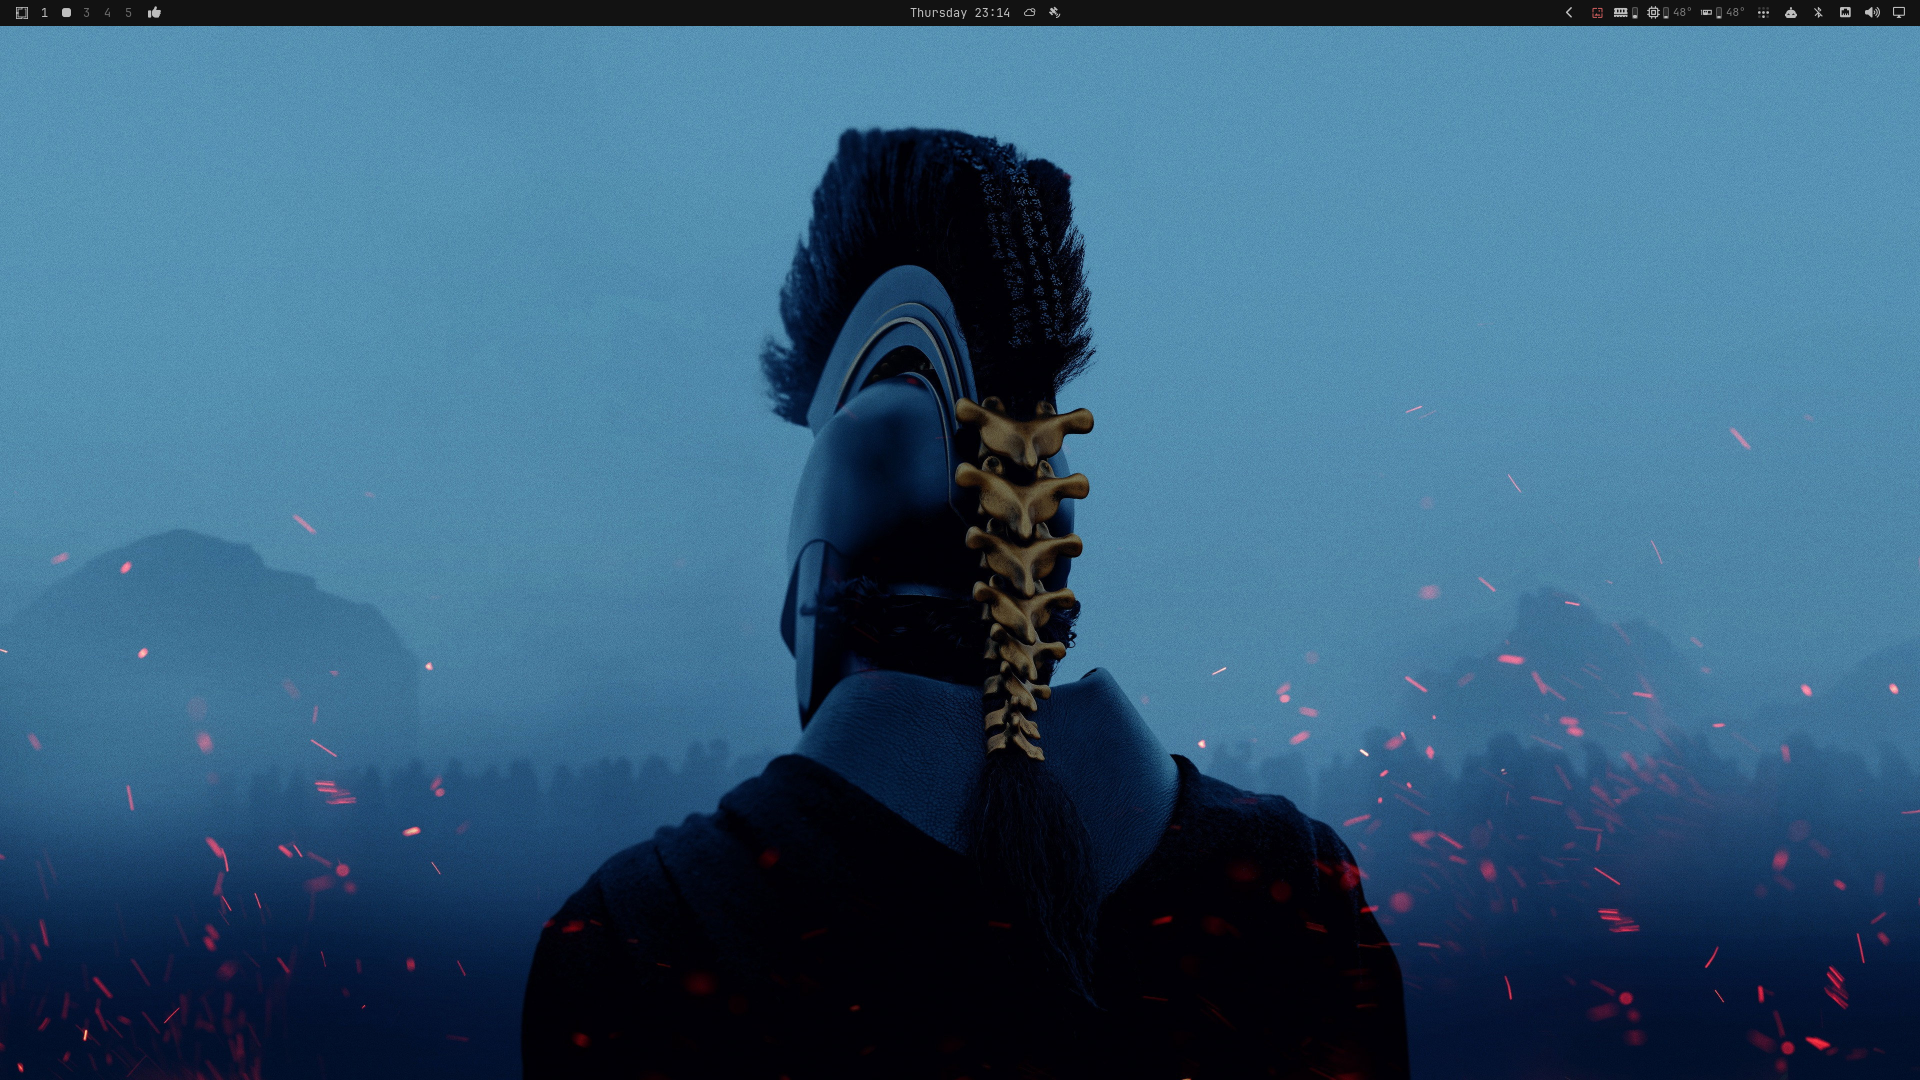The height and width of the screenshot is (1080, 1920).
Task: Open the calendar from the Thursday 23:14 clock
Action: (x=959, y=13)
